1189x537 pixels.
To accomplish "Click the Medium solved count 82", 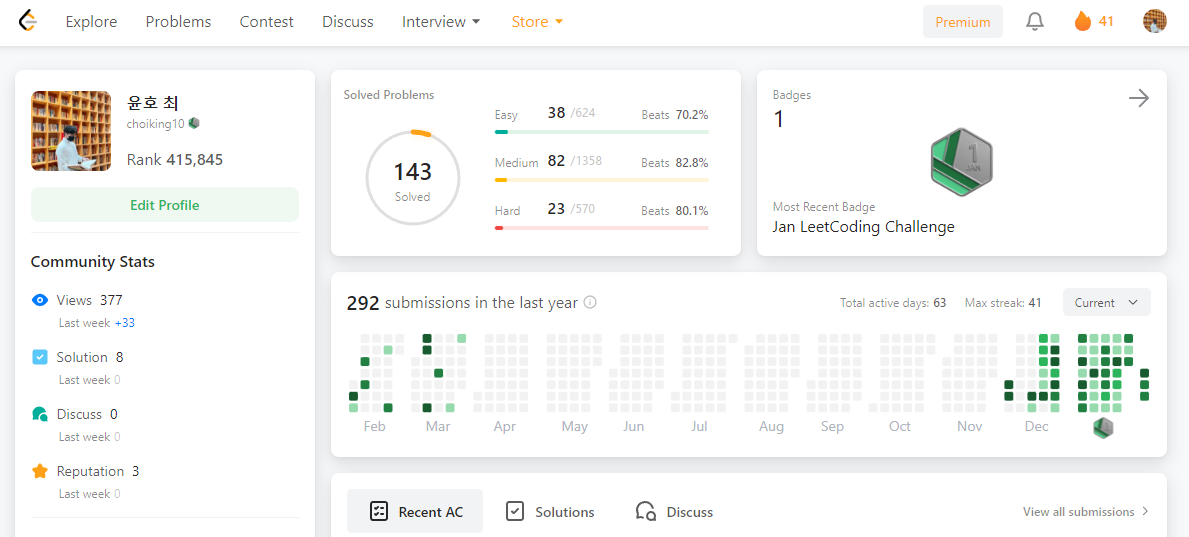I will [x=557, y=161].
